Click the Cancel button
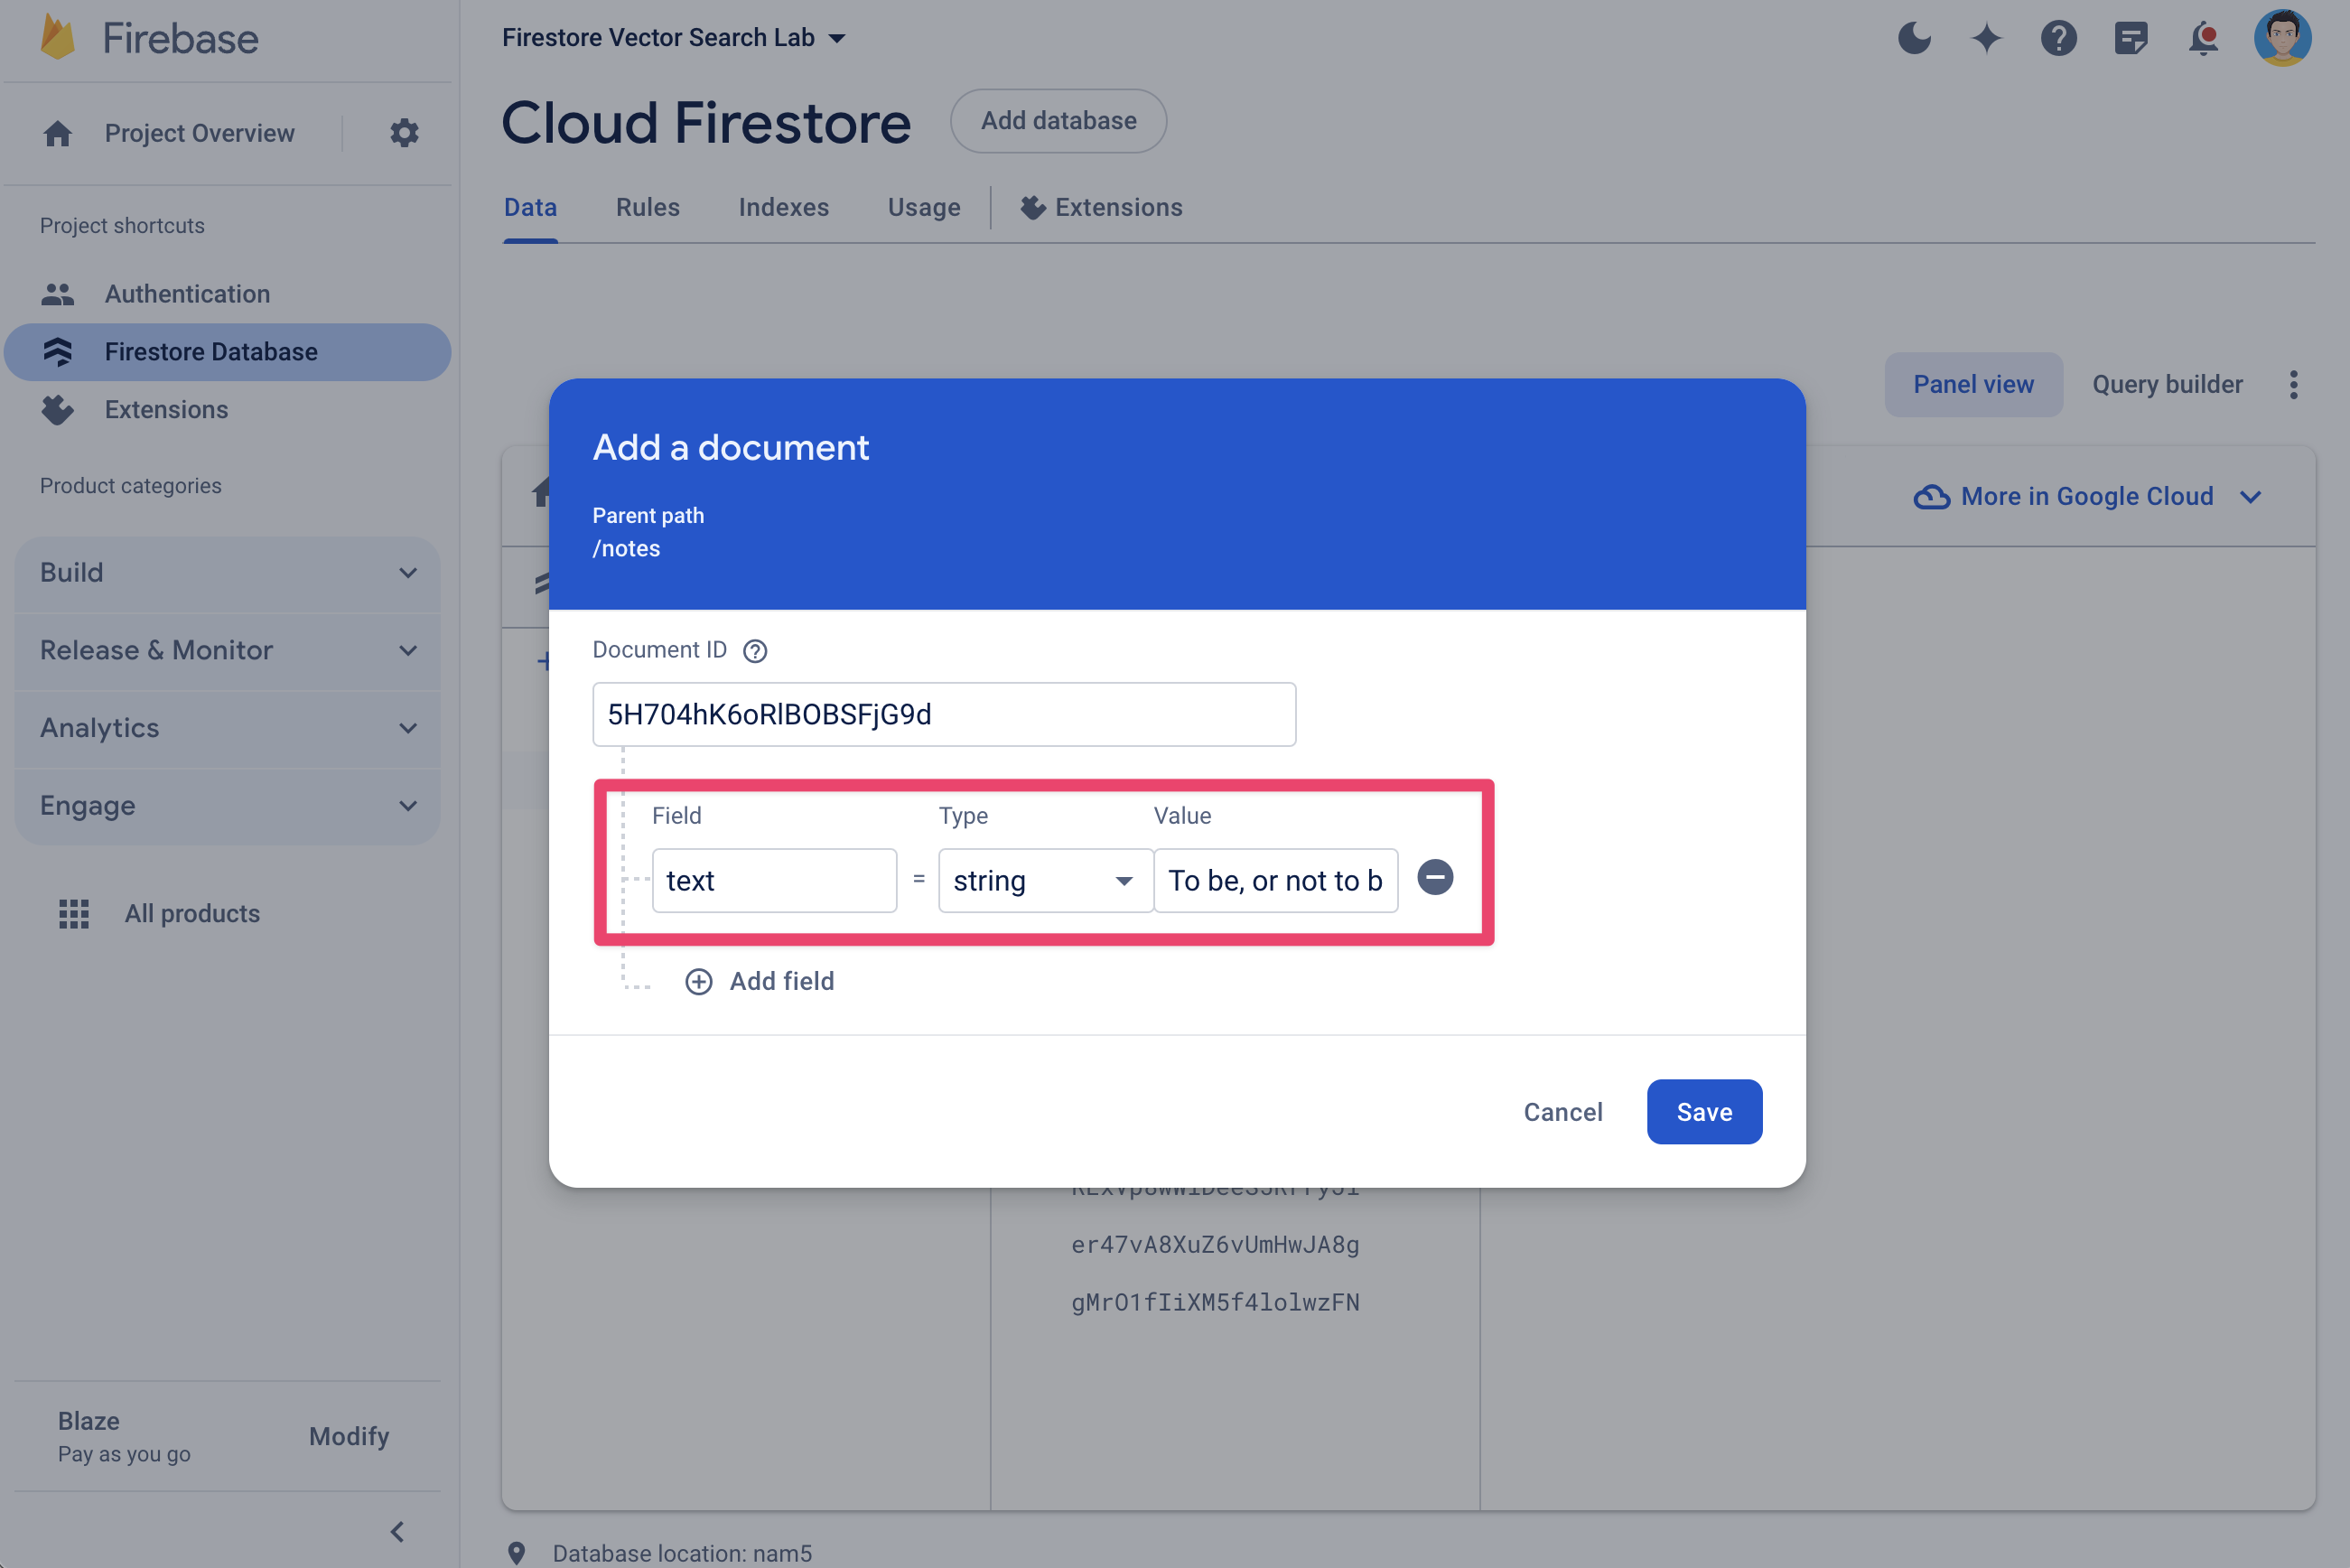The height and width of the screenshot is (1568, 2350). [x=1562, y=1111]
